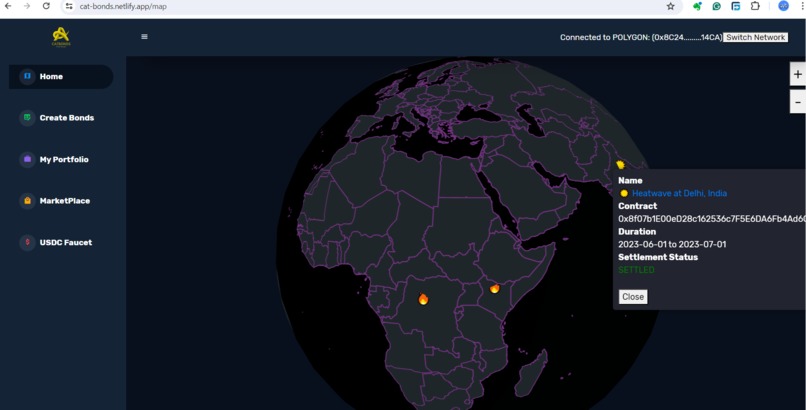Viewport: 806px width, 410px height.
Task: Click the SETTLED status text
Action: pyautogui.click(x=636, y=270)
